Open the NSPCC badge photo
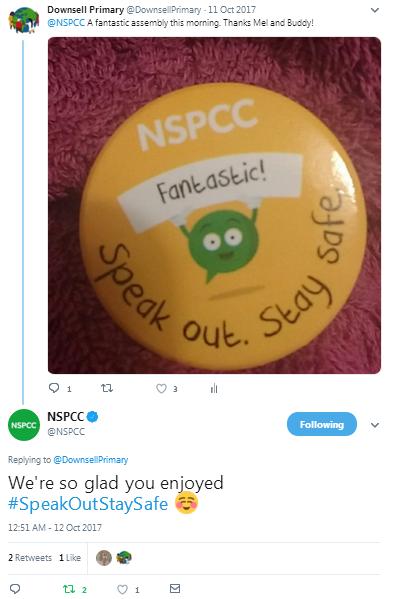Screen dimensions: 407x599 tap(214, 205)
